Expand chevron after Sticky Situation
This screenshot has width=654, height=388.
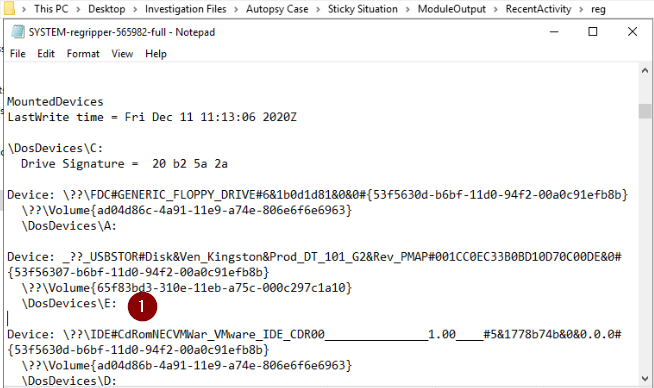click(x=407, y=9)
